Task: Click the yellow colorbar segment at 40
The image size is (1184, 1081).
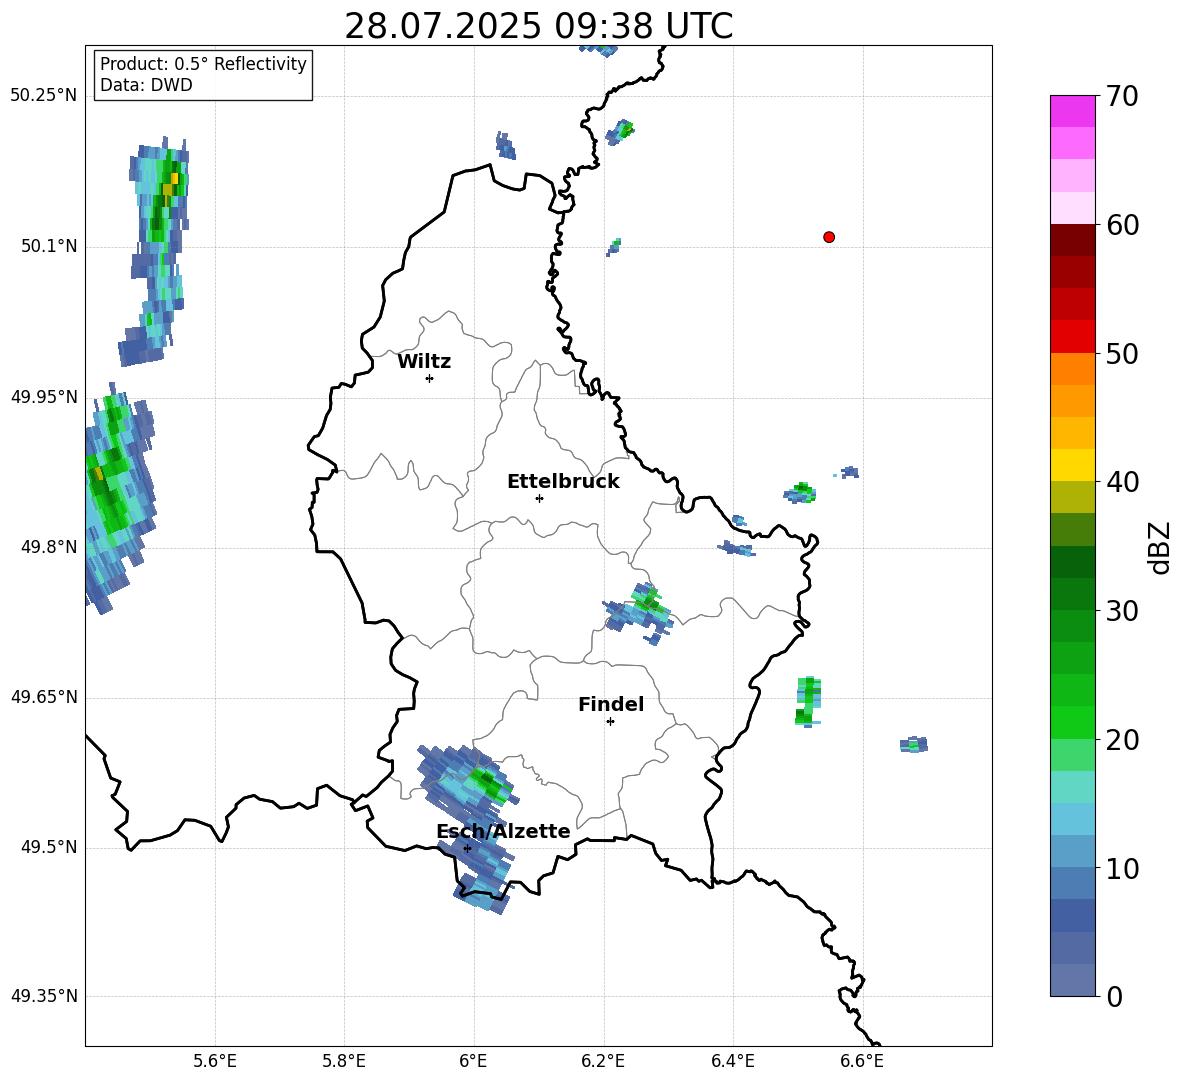Action: (1072, 465)
